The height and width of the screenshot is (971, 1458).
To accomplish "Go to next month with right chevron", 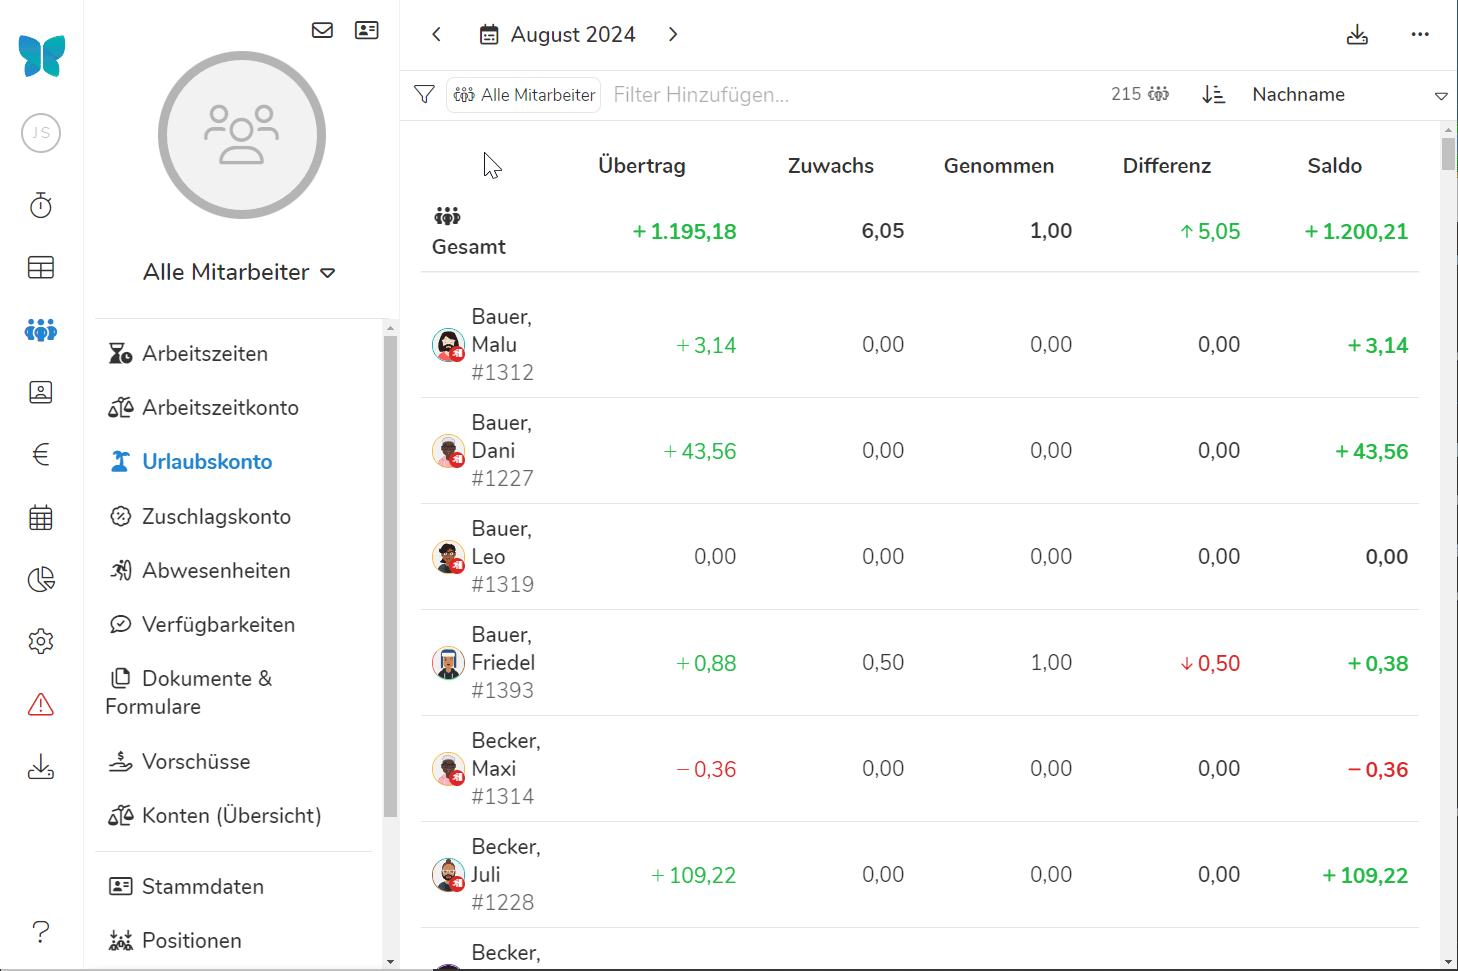I will pyautogui.click(x=673, y=35).
